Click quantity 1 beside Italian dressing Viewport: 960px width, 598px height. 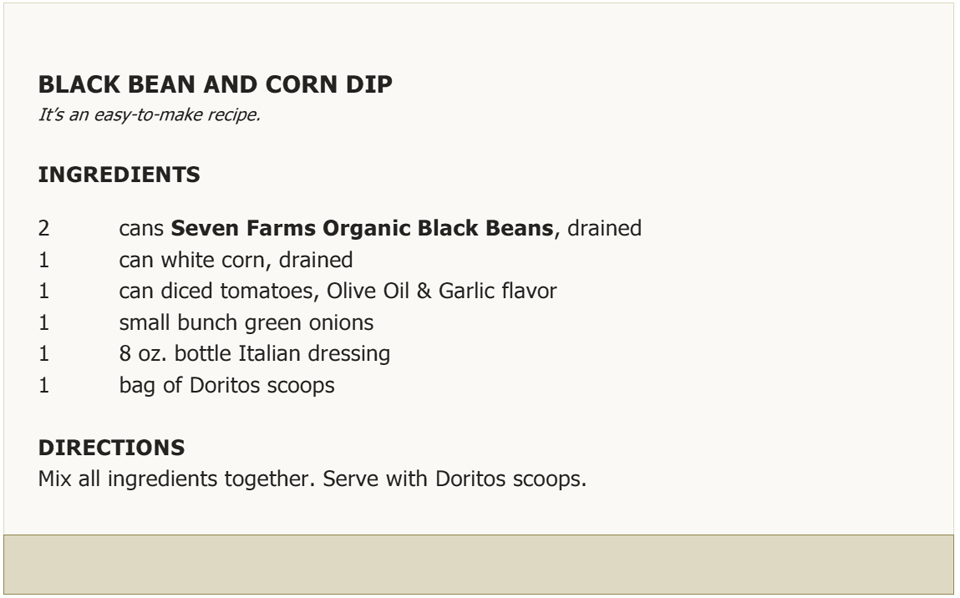pos(43,354)
